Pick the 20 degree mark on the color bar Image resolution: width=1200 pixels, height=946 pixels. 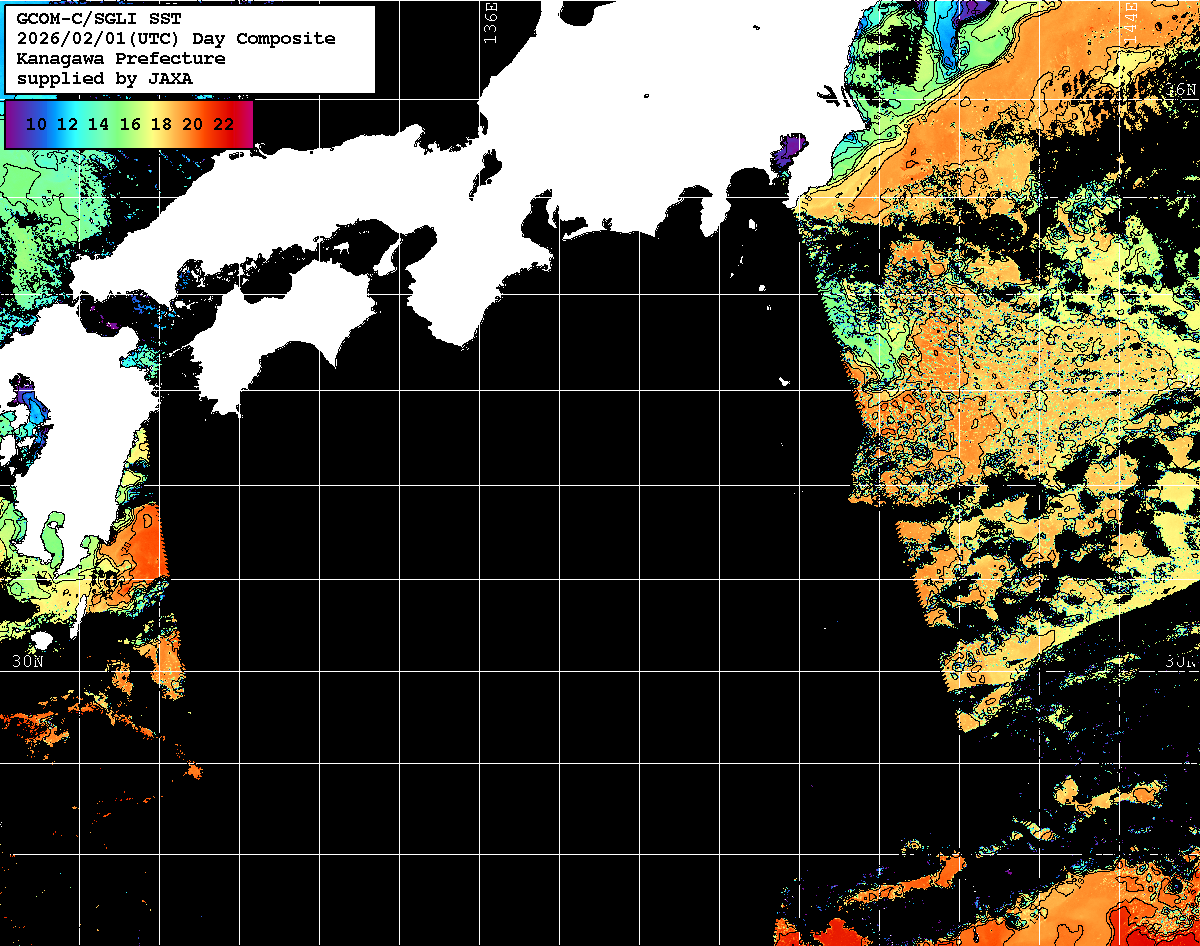tap(192, 125)
